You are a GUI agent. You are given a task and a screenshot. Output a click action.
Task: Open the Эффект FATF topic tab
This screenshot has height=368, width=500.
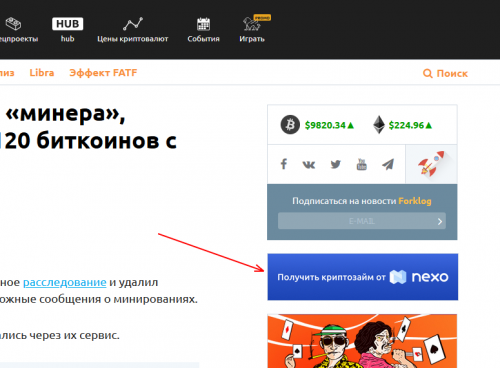coord(103,73)
